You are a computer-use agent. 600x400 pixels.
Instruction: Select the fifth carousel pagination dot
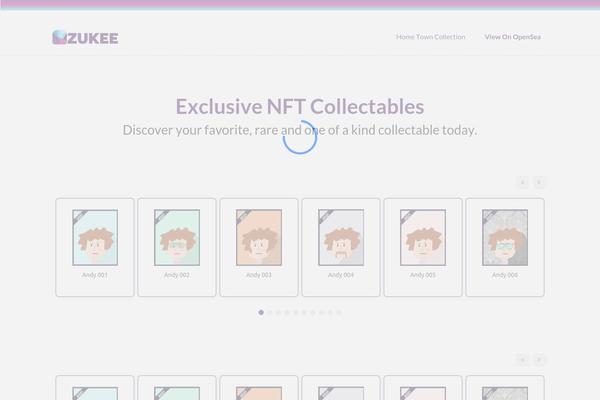tap(295, 312)
